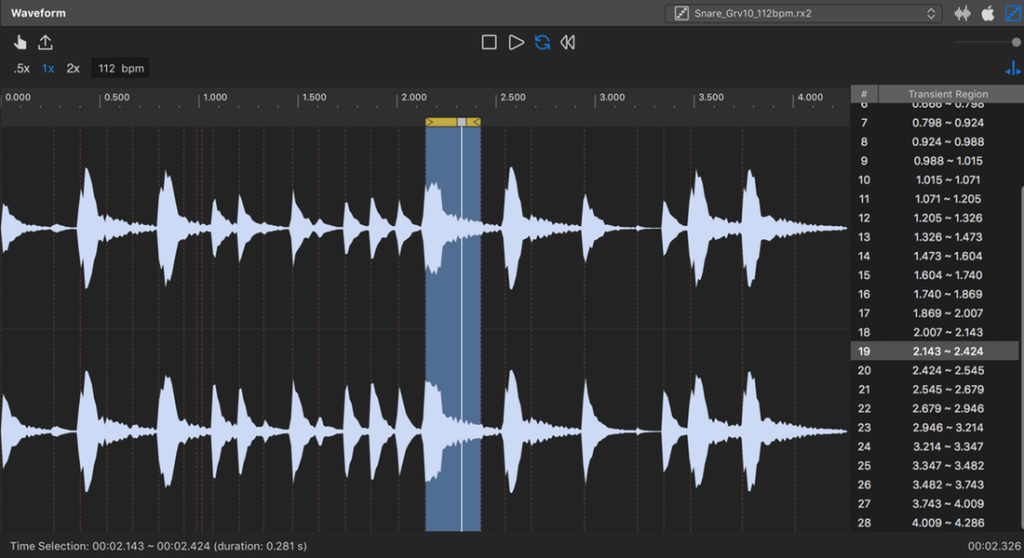Select transient row 25 (3.347 ~ 3.482)
Image resolution: width=1024 pixels, height=558 pixels.
935,466
